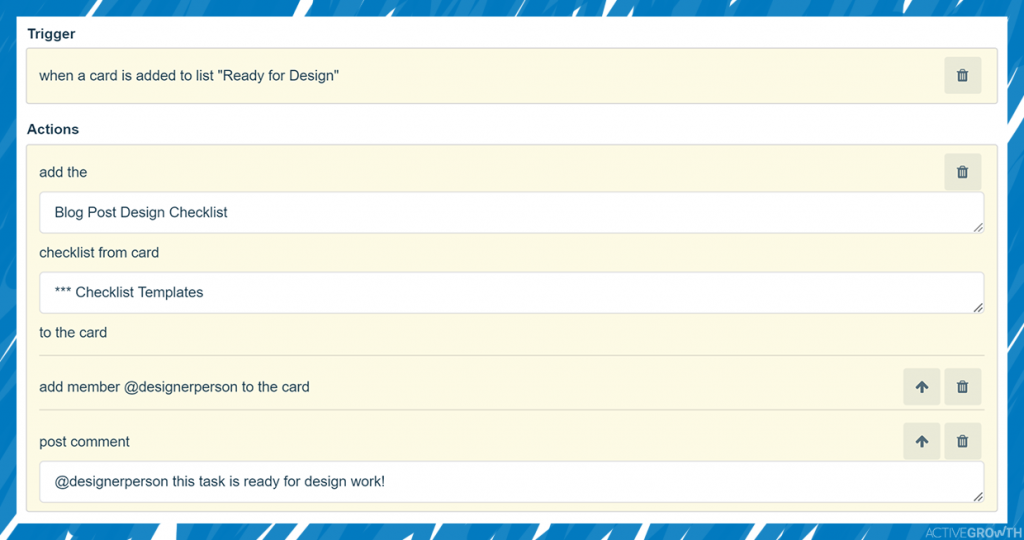
Task: Click the "post comment" action label
Action: click(84, 442)
